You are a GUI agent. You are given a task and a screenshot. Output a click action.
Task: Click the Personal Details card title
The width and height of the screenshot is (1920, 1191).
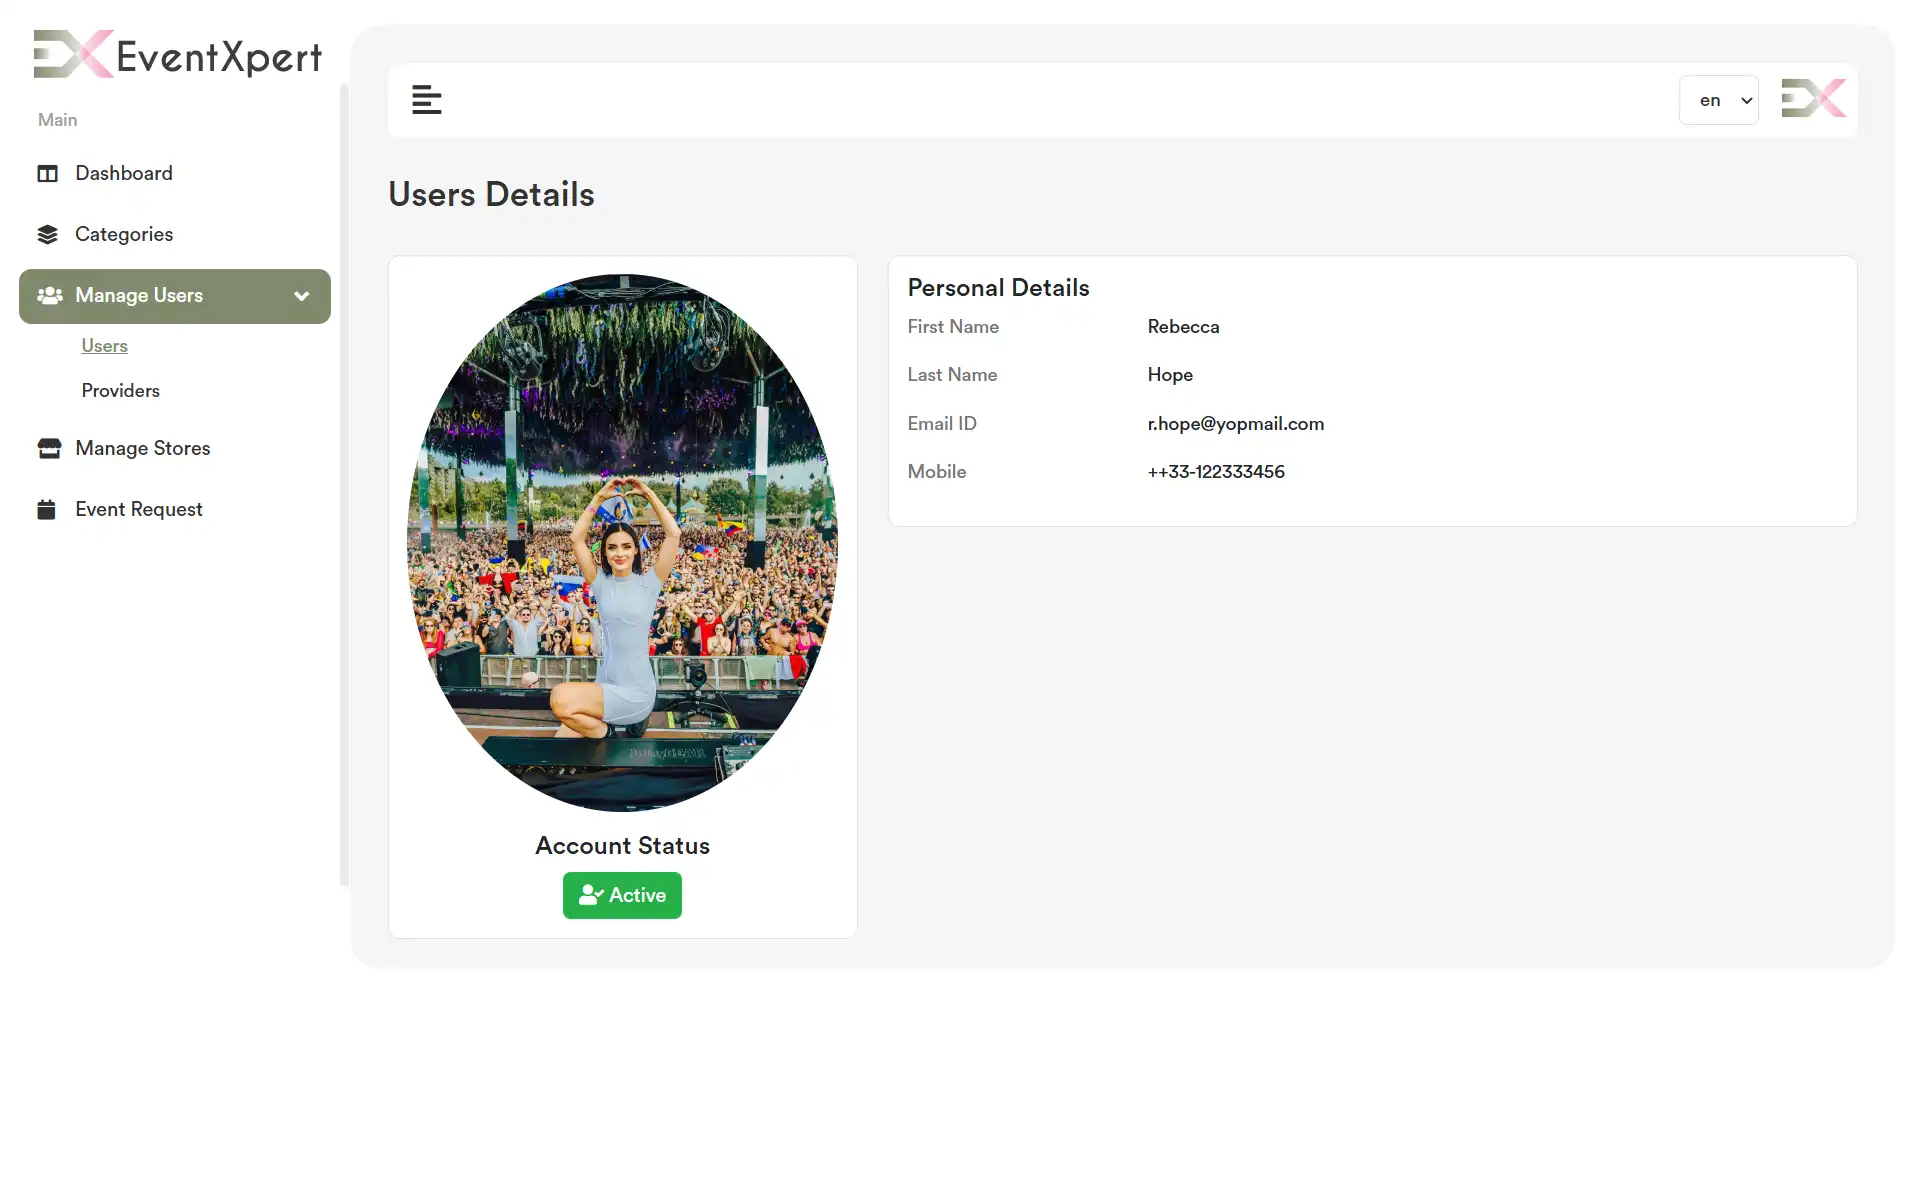998,288
